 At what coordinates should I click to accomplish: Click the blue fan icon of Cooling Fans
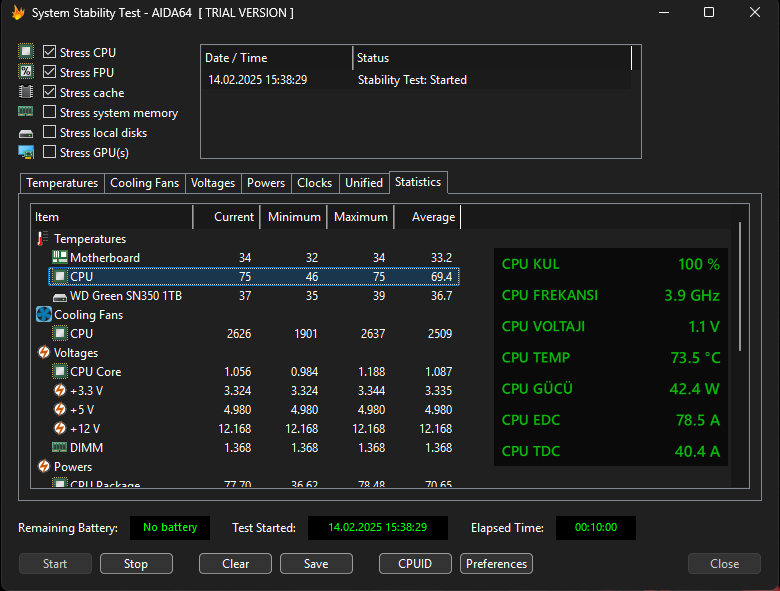(x=44, y=314)
